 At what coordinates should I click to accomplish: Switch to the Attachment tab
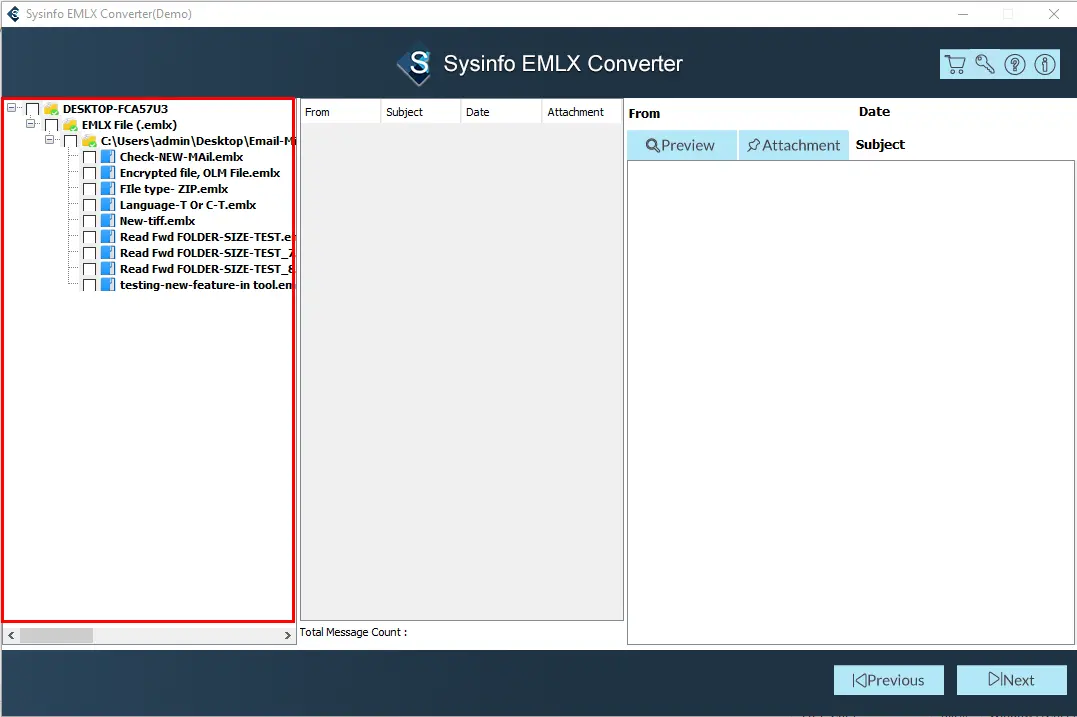[x=794, y=145]
